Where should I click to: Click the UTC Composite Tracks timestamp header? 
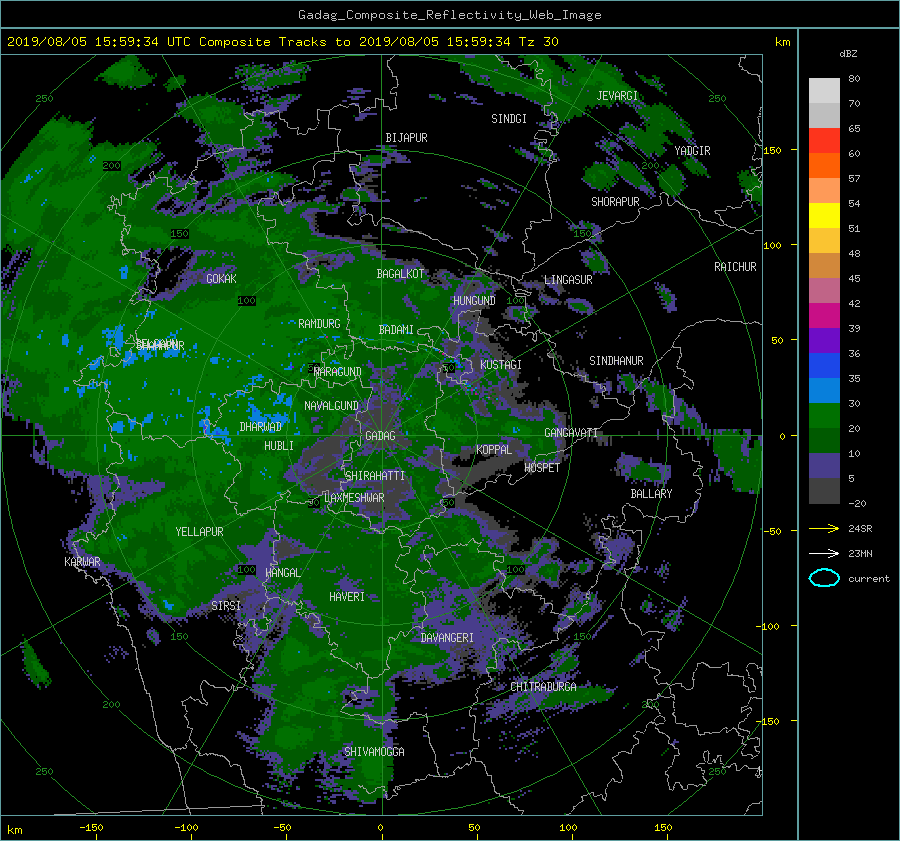[x=282, y=42]
